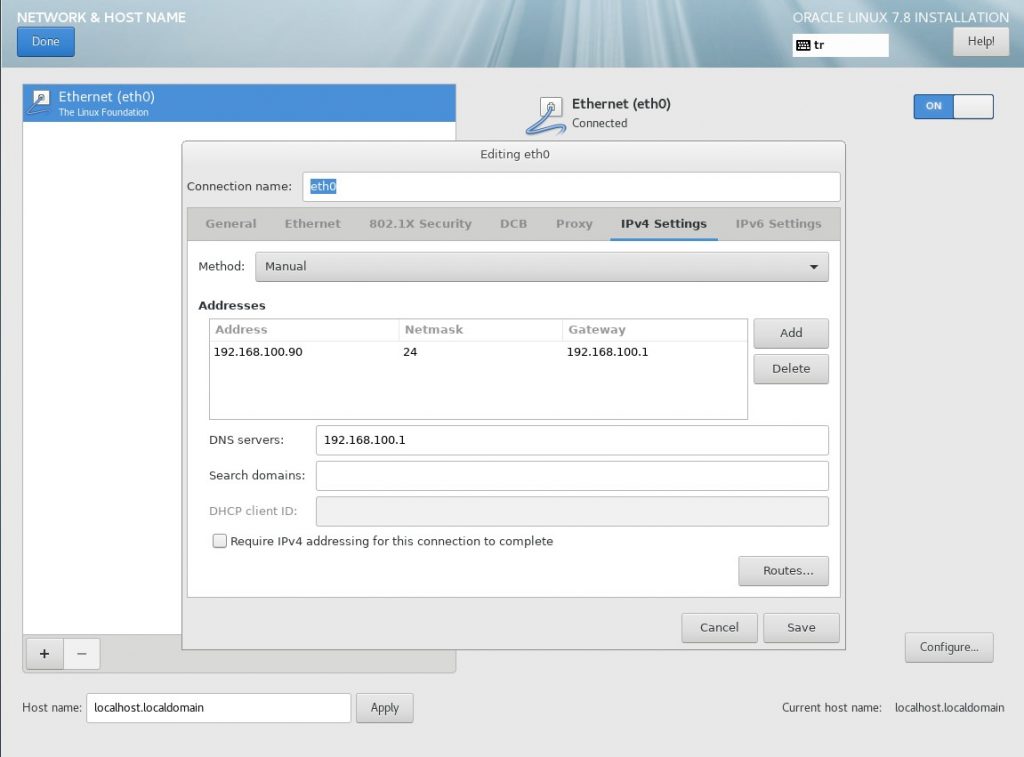Open the Proxy tab

(574, 223)
